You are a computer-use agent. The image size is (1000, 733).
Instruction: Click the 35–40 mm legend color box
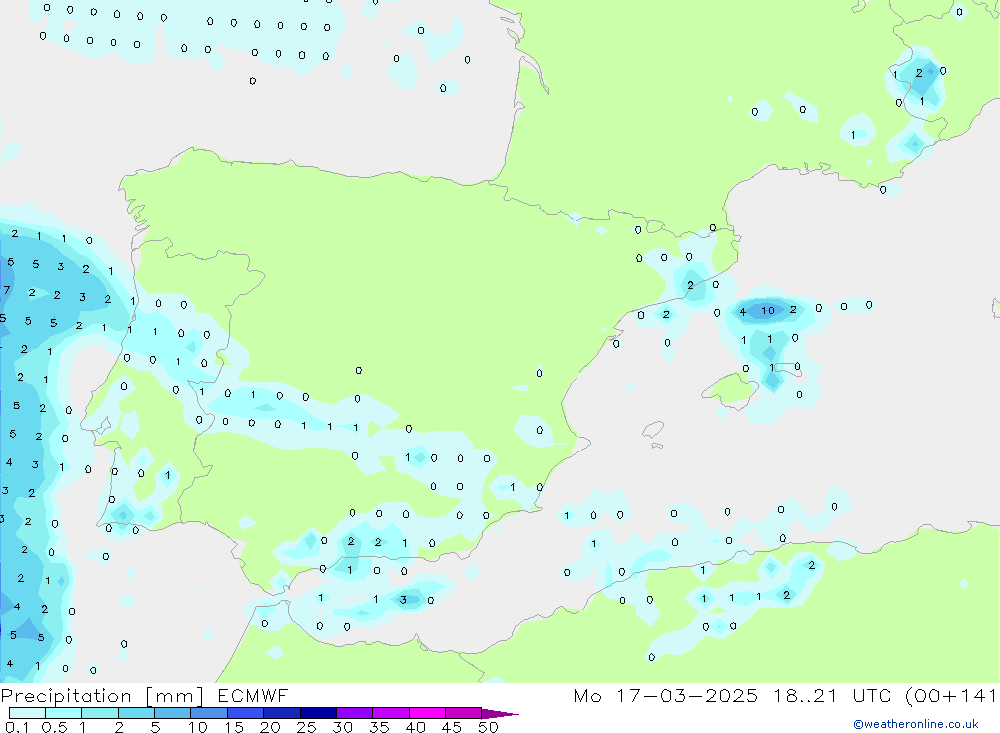point(391,713)
